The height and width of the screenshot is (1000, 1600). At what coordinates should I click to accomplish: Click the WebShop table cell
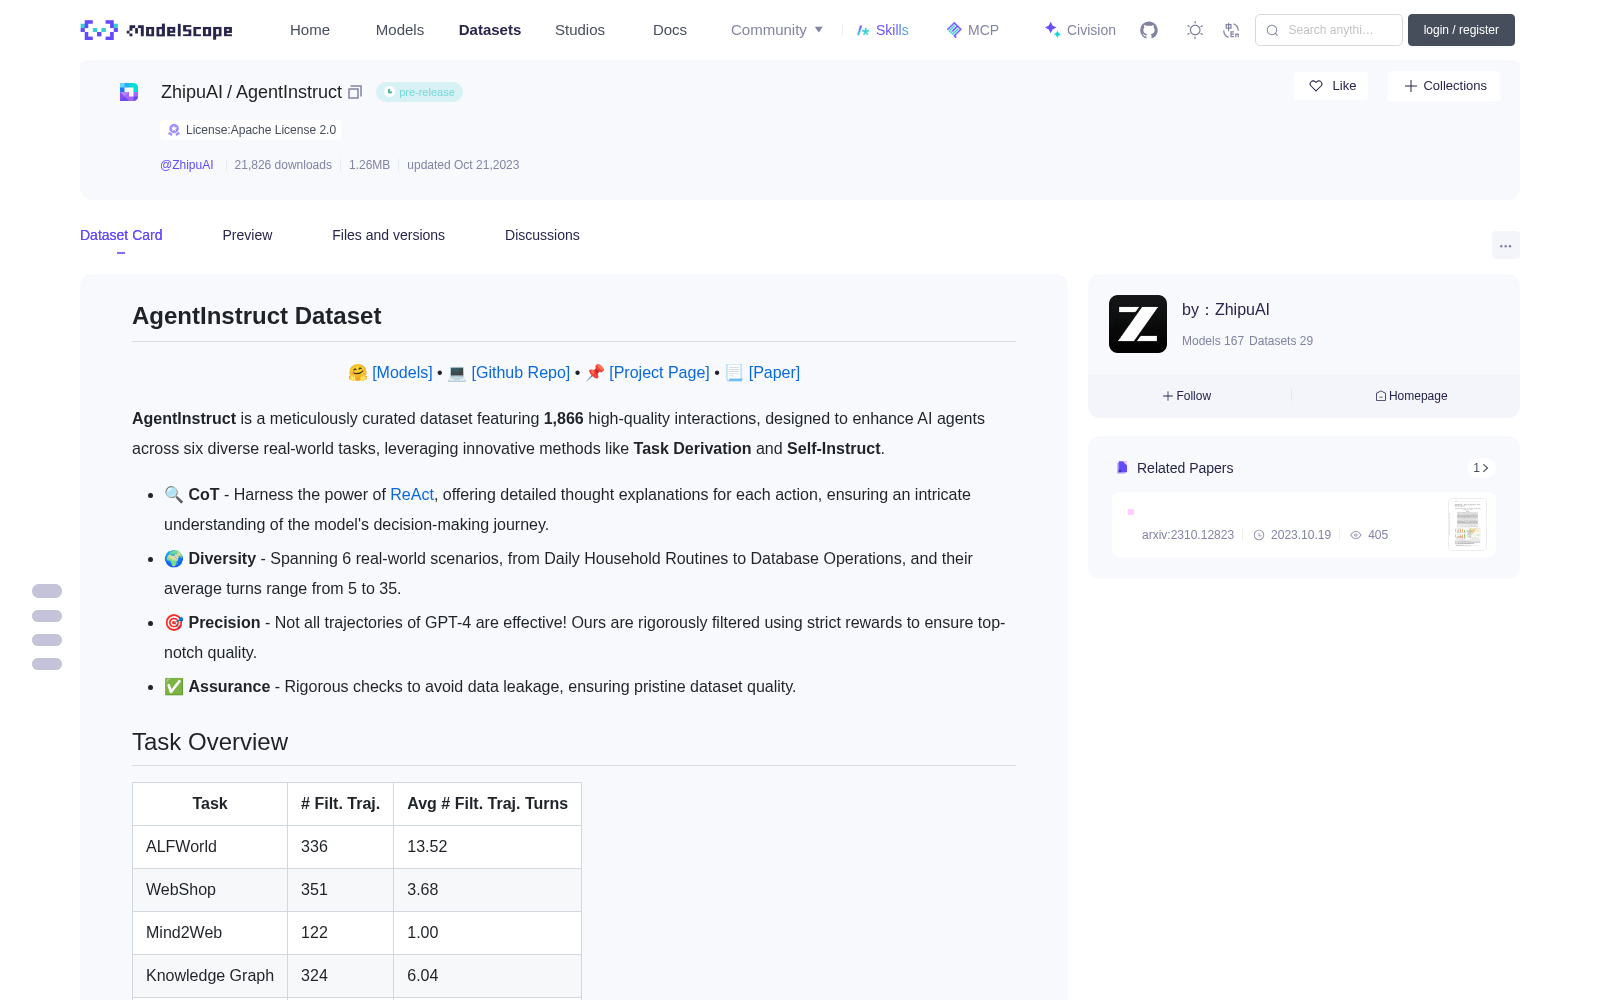[x=210, y=890]
